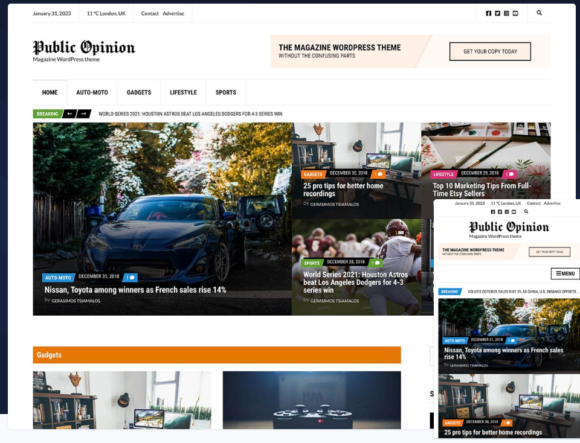Show next breaking headline with right arrow
This screenshot has height=443, width=580.
tap(84, 114)
